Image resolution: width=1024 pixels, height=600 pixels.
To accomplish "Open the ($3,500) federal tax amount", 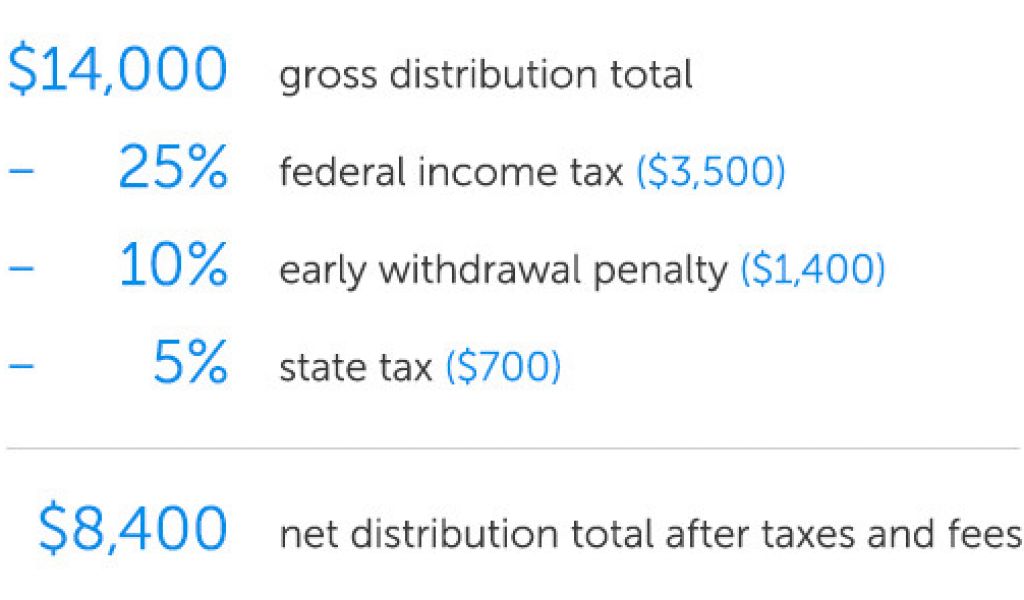I will coord(711,173).
